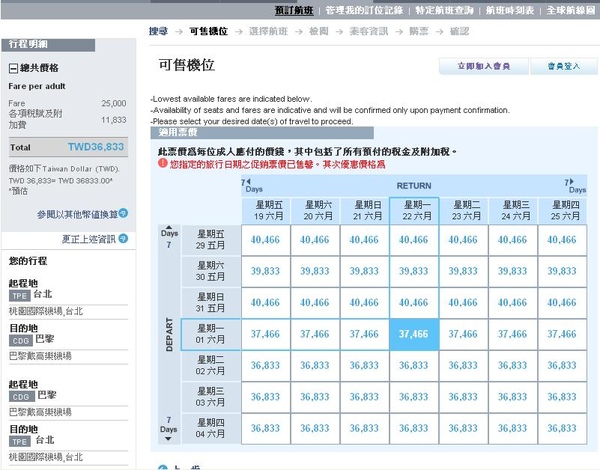The image size is (600, 470).
Task: Show later 7 days of departure dates
Action: (x=168, y=439)
